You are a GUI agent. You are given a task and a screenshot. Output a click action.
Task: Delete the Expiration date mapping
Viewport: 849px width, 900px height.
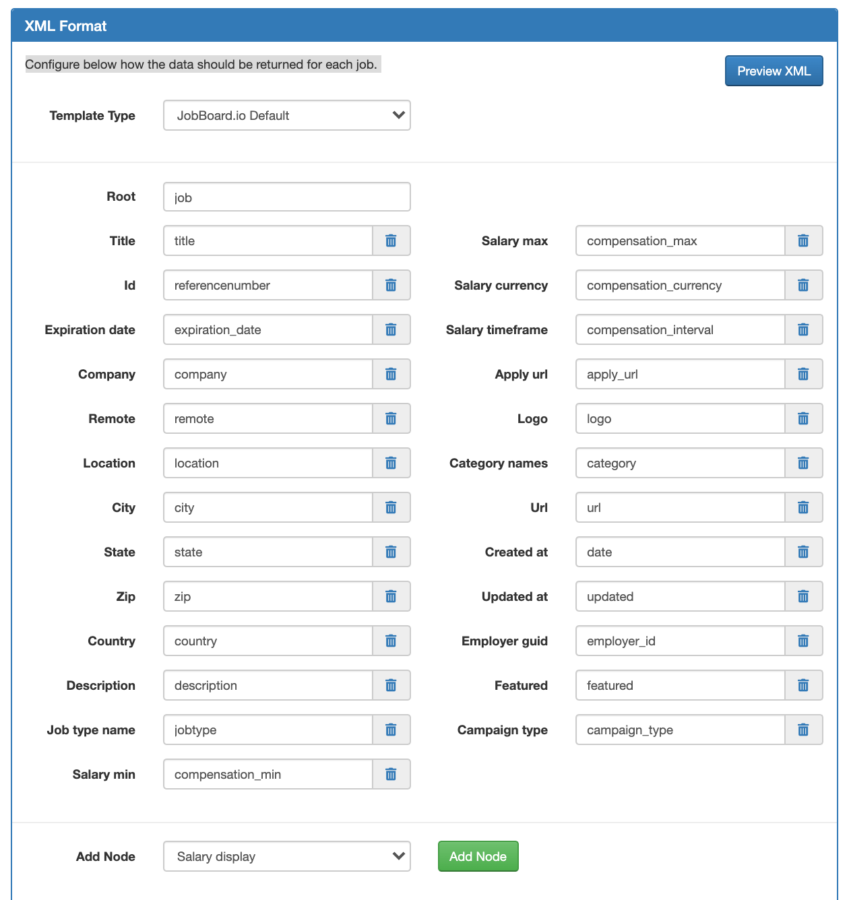[x=390, y=329]
